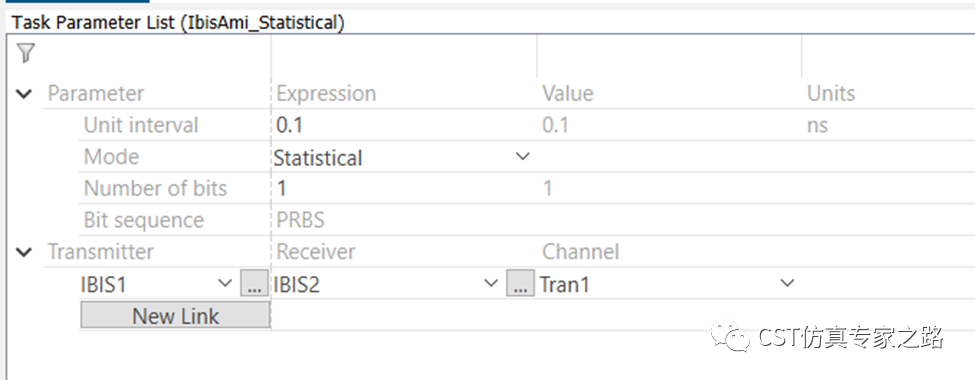
Task: Click the Expression column header
Action: click(x=326, y=94)
